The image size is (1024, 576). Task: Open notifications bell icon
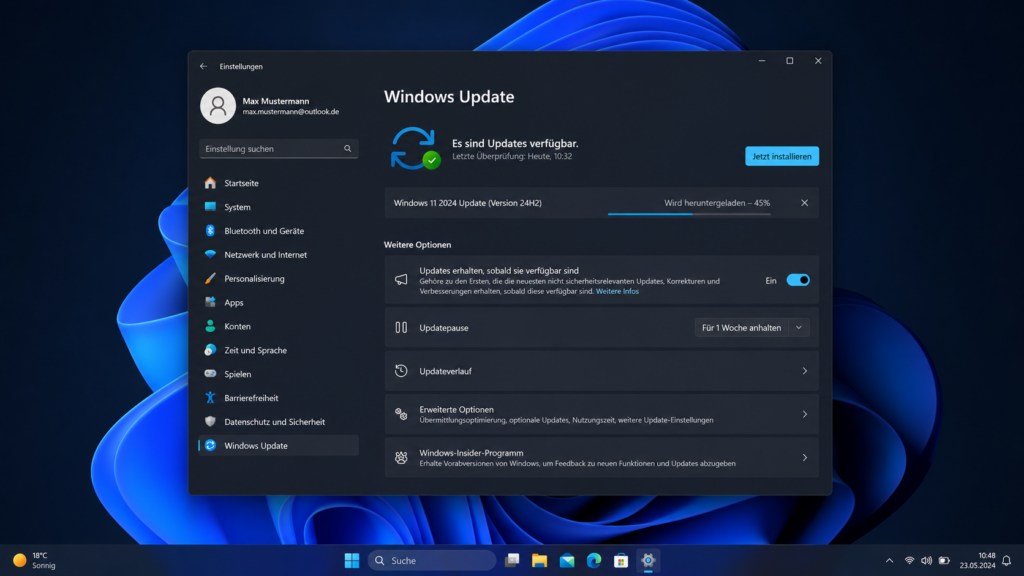pos(1006,560)
